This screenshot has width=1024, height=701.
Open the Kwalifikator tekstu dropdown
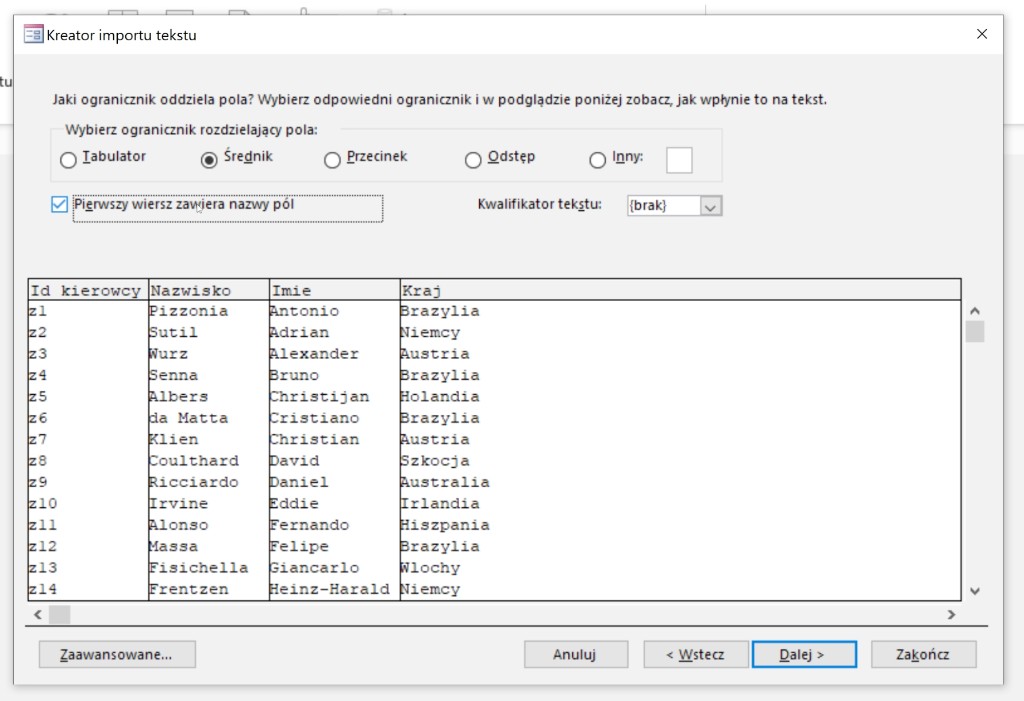[711, 206]
